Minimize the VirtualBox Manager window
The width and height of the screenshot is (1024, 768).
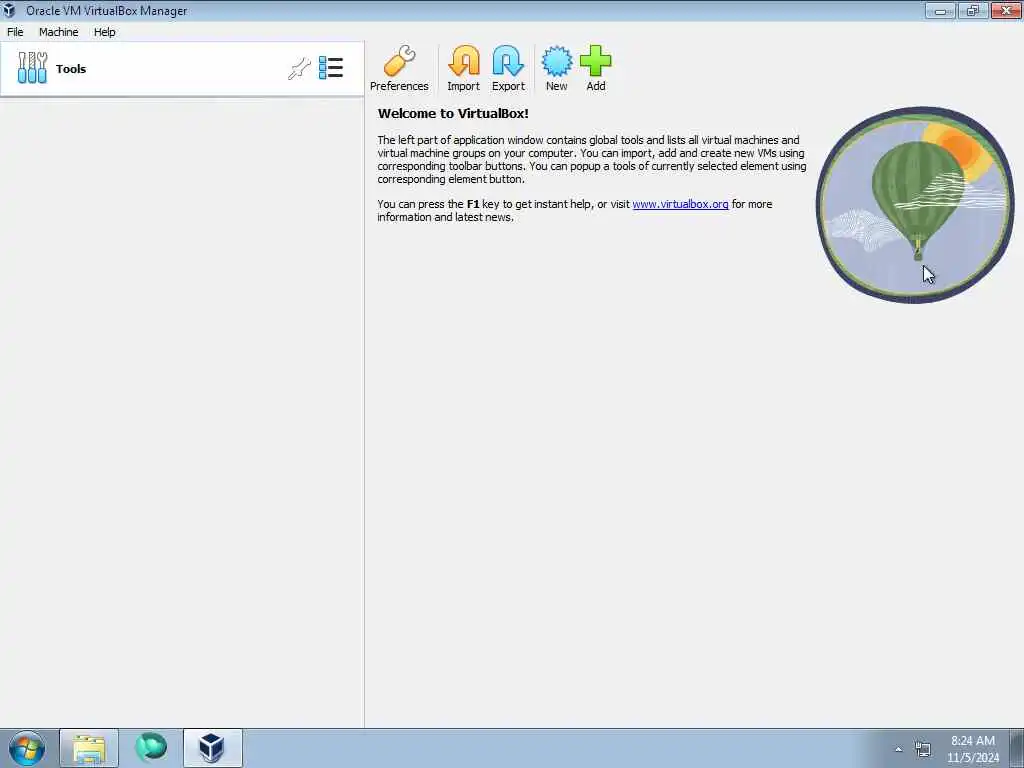click(940, 10)
